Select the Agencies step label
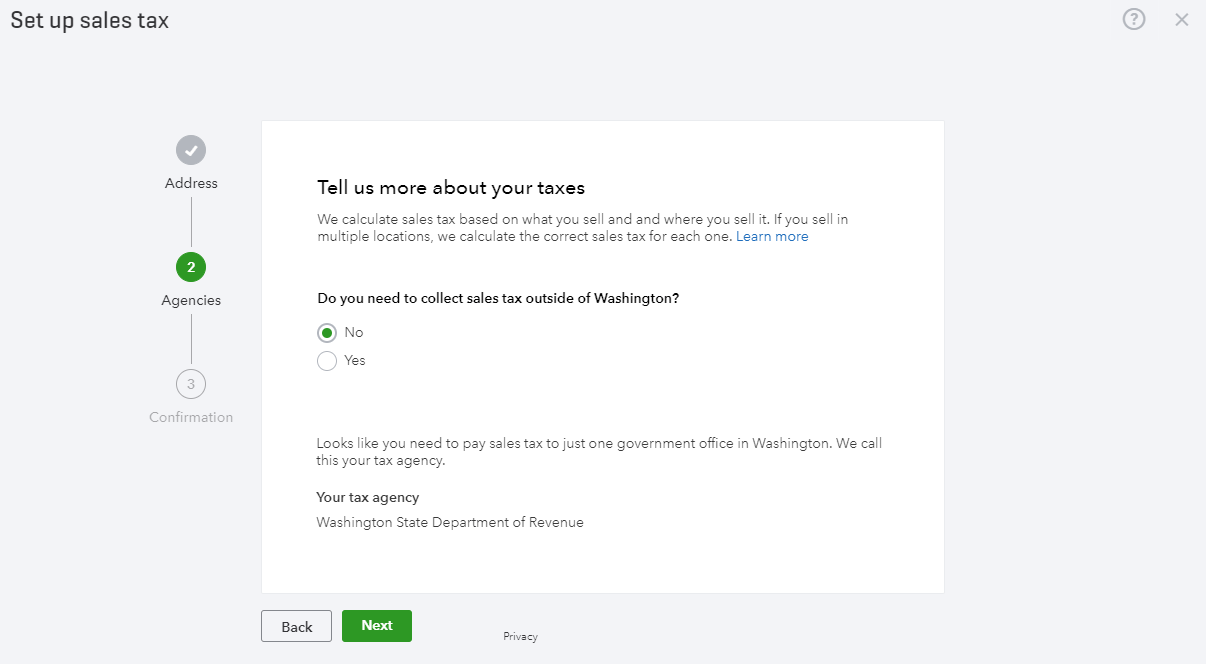This screenshot has width=1206, height=664. (191, 300)
